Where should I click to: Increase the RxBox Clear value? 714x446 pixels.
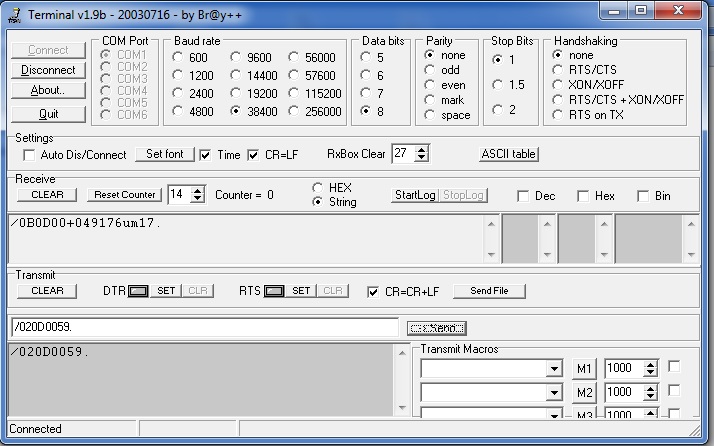422,150
